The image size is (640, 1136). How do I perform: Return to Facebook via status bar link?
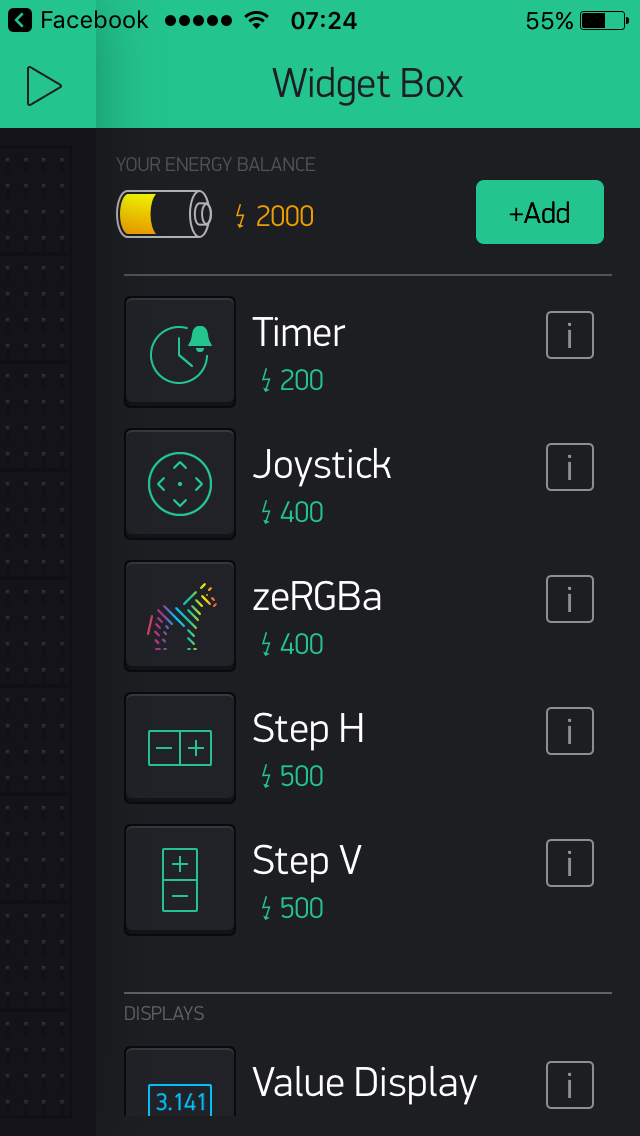click(x=78, y=19)
